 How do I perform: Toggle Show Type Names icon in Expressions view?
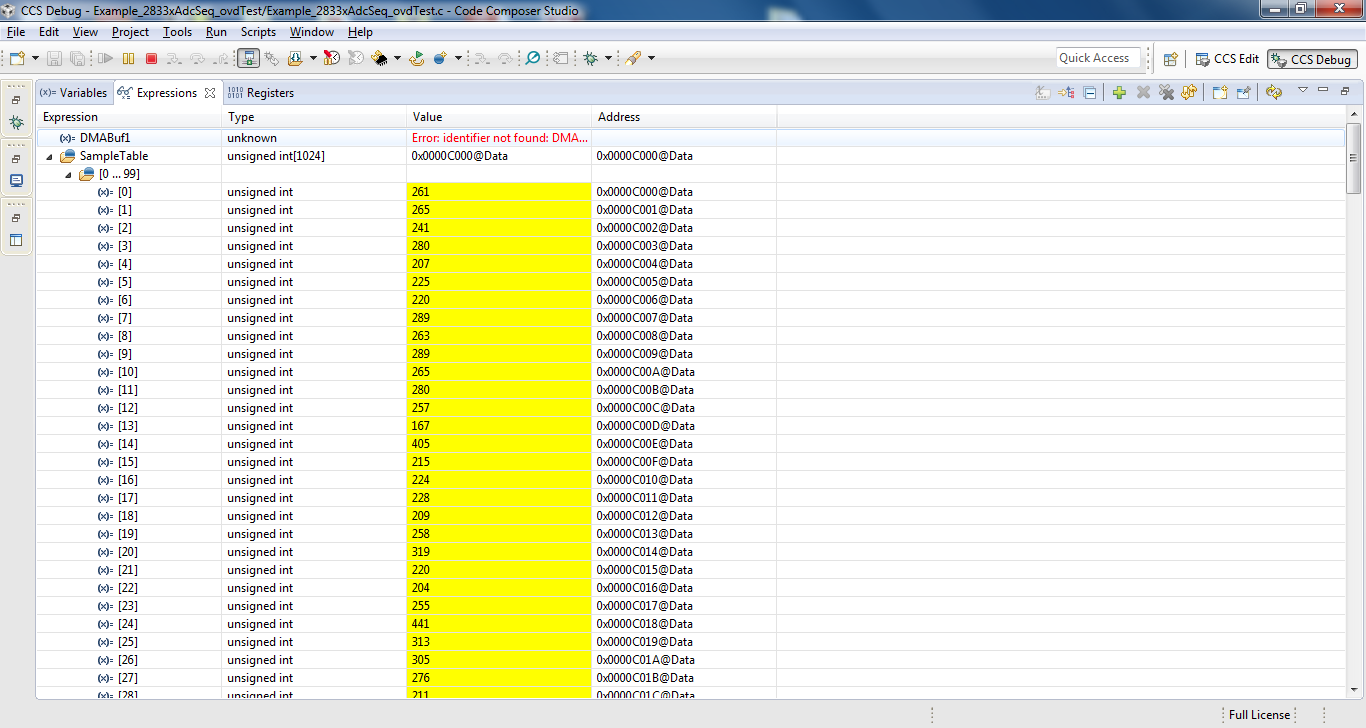click(1043, 93)
